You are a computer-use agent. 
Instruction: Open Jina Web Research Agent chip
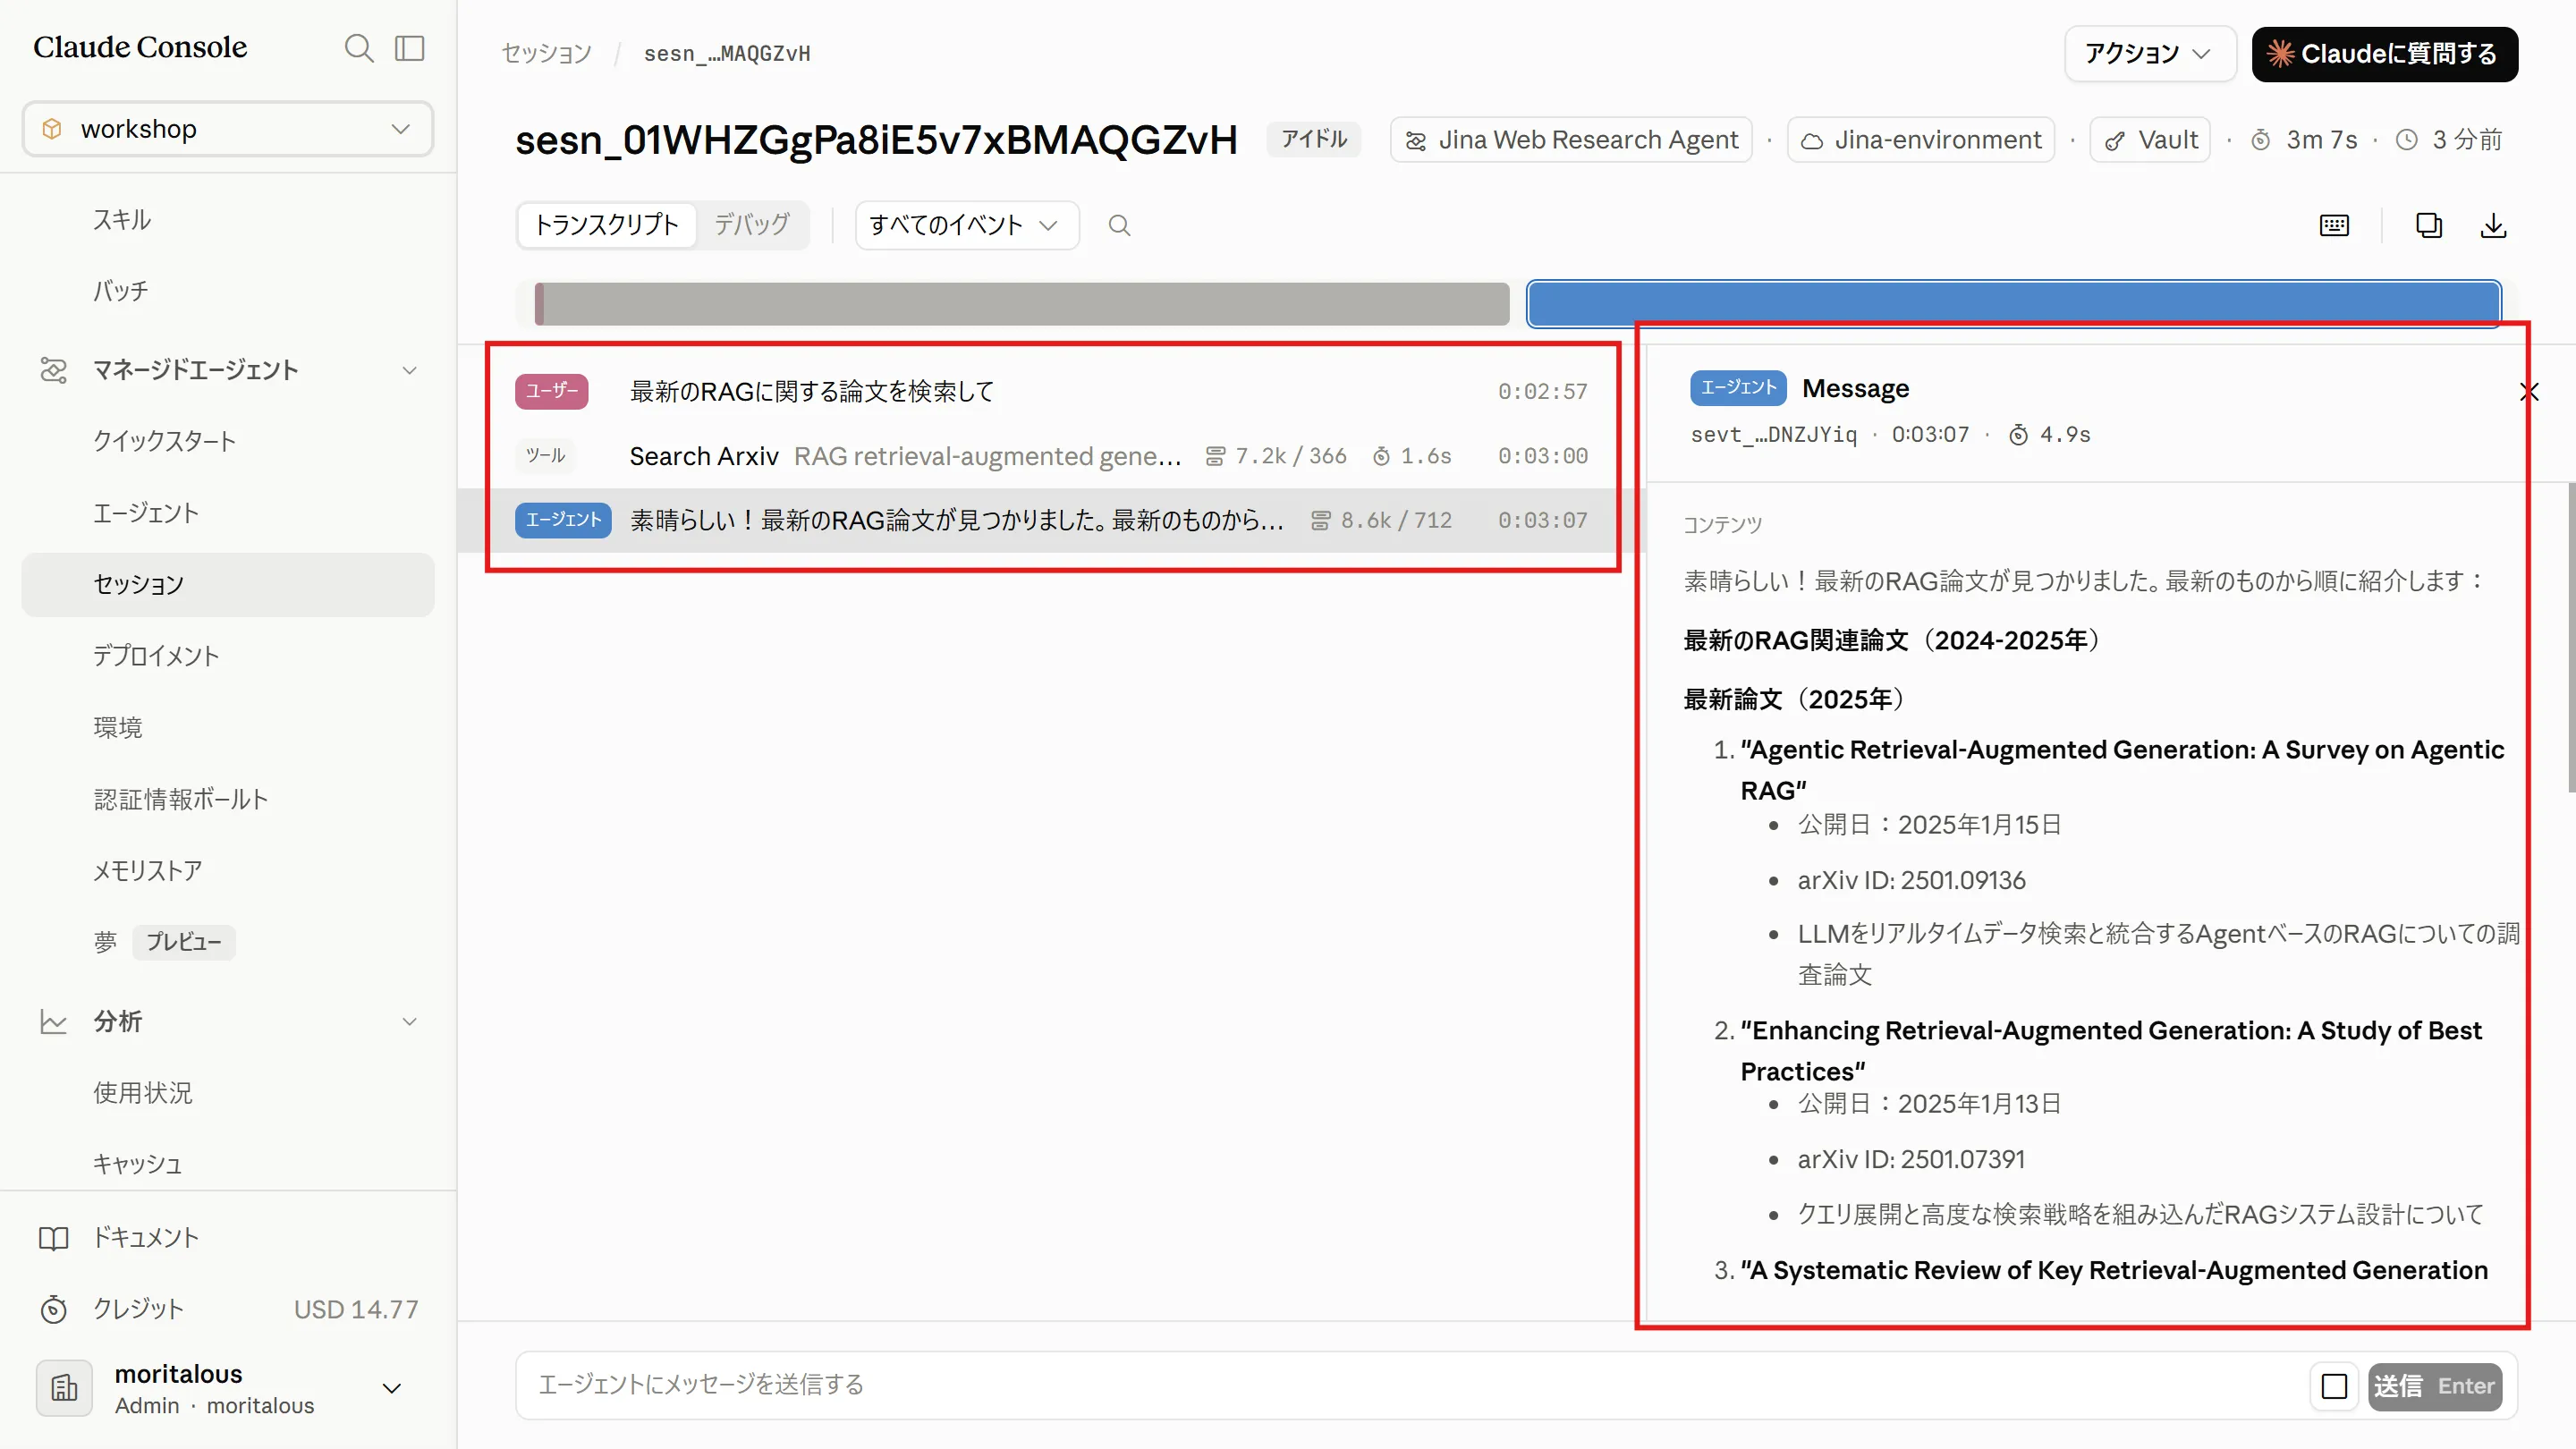[x=1571, y=140]
